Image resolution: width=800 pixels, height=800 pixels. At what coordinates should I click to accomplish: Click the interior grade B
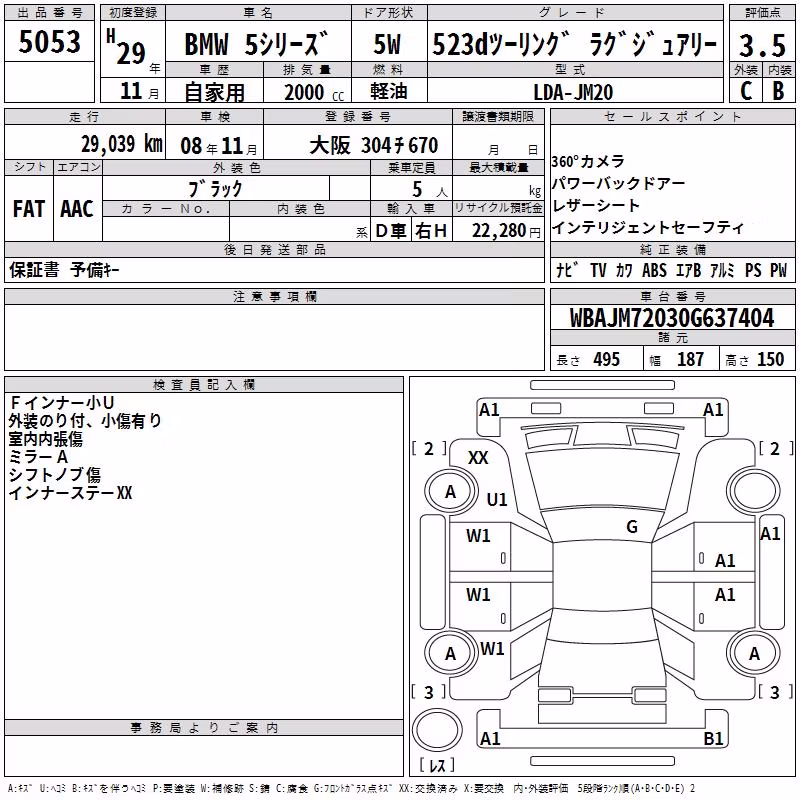[x=779, y=91]
